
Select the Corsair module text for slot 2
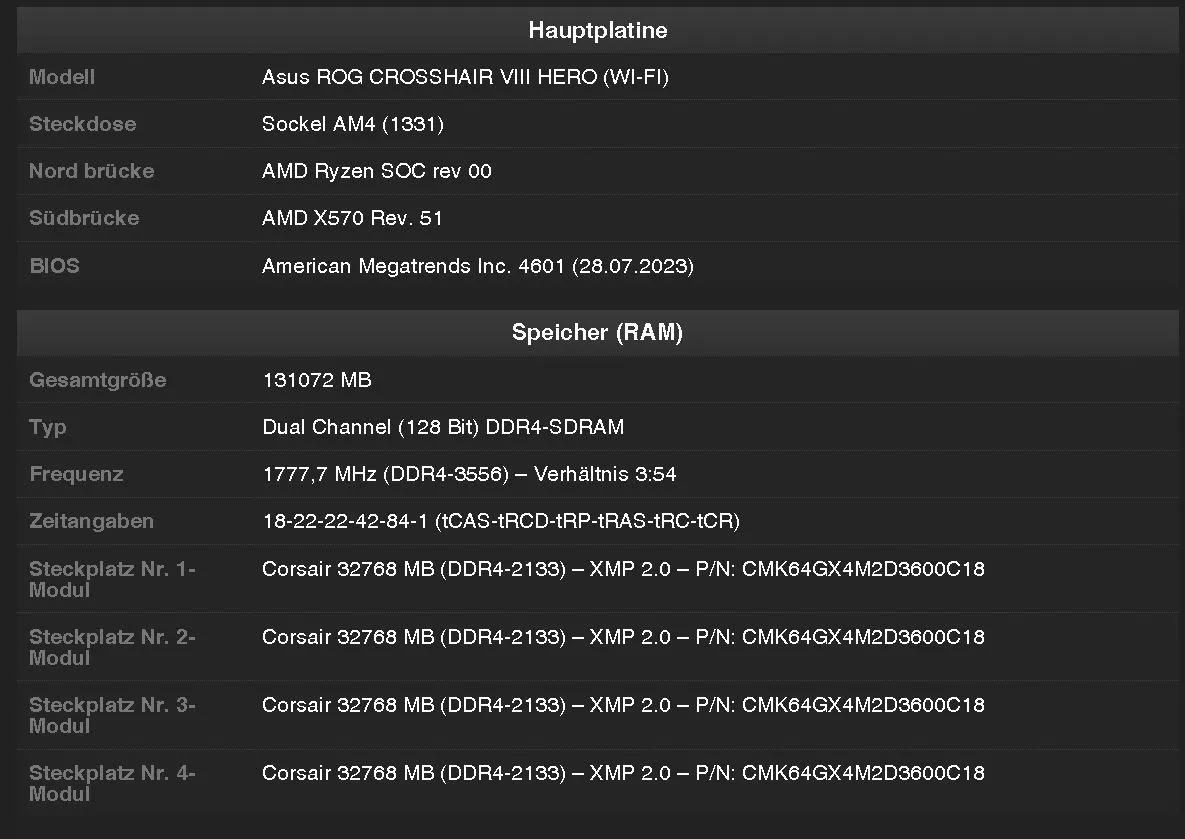click(x=623, y=637)
